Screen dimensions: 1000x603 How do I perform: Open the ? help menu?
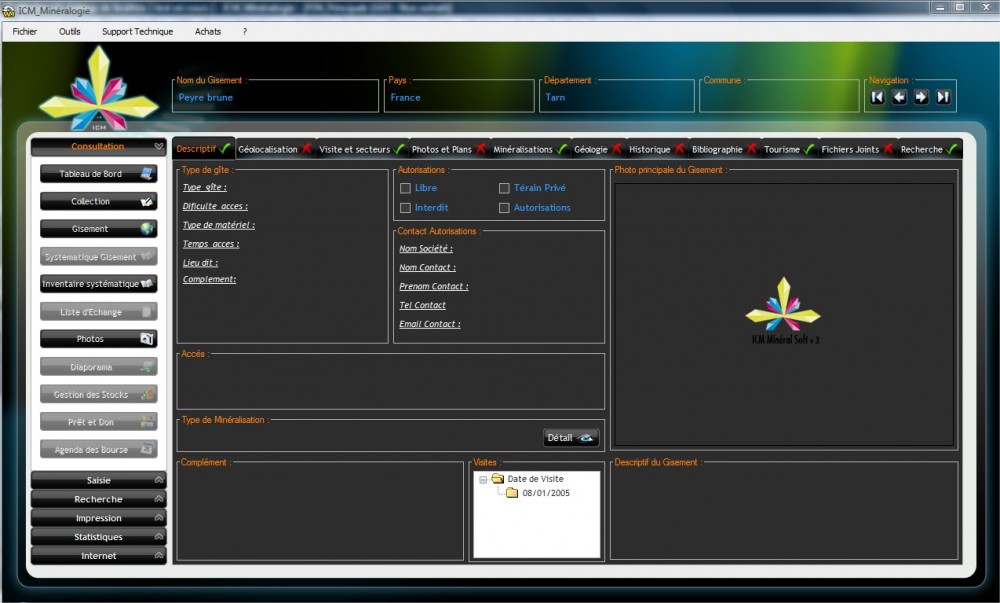point(245,31)
